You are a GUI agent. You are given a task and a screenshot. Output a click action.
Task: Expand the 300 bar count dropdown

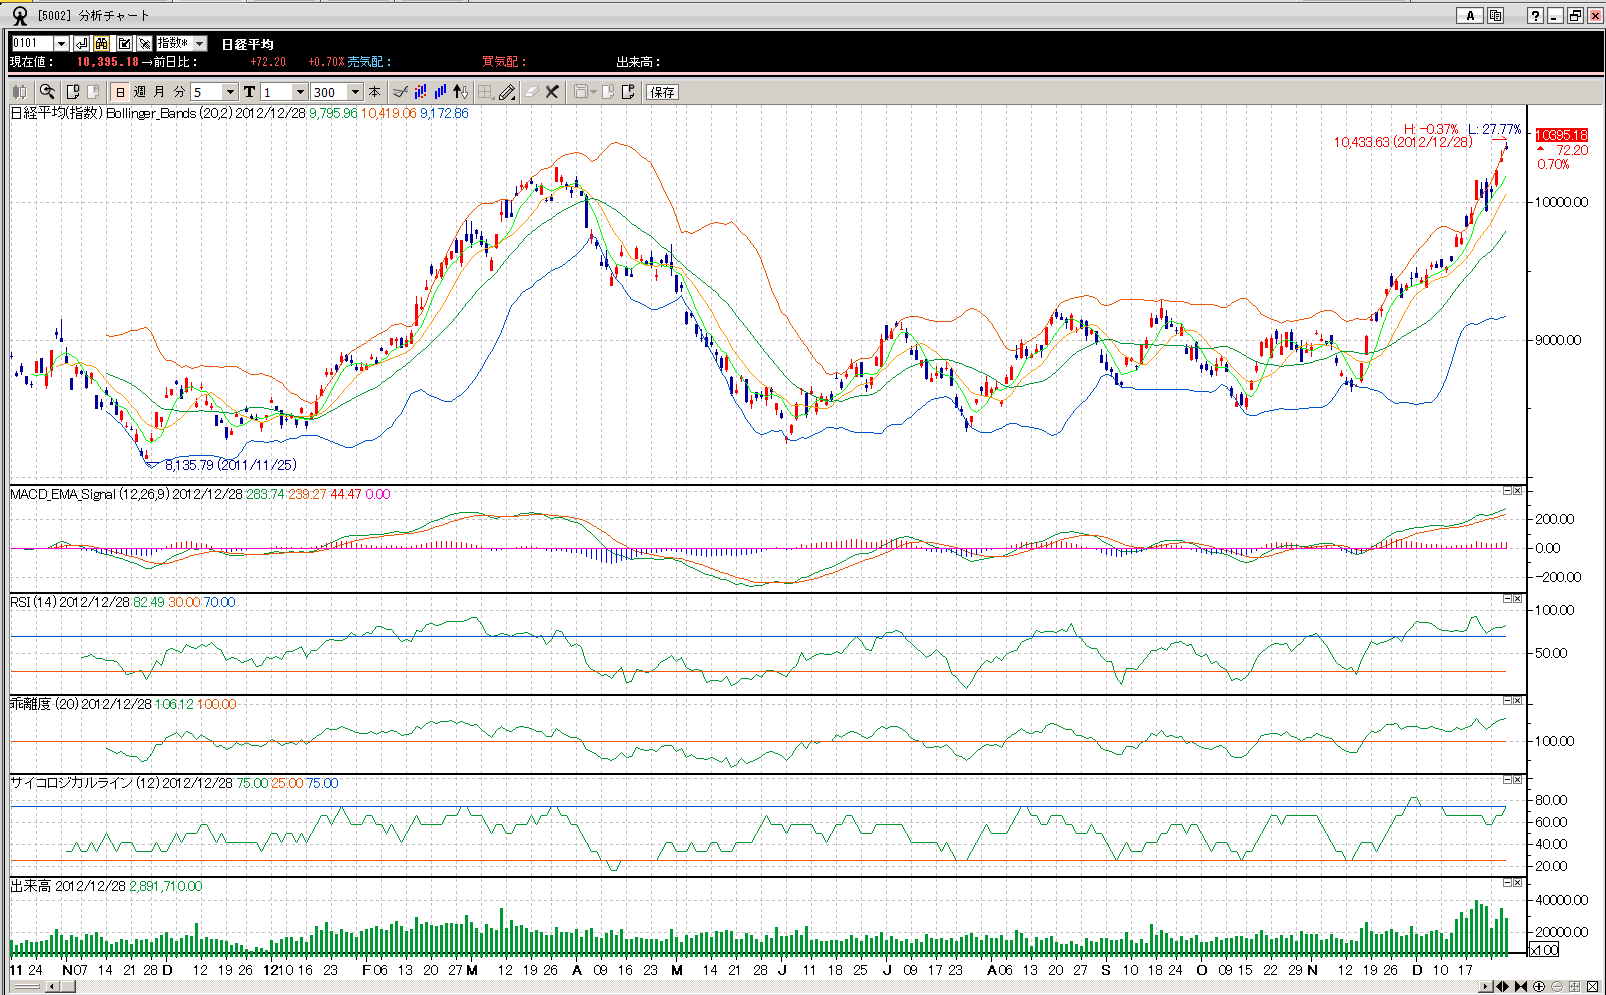click(355, 92)
